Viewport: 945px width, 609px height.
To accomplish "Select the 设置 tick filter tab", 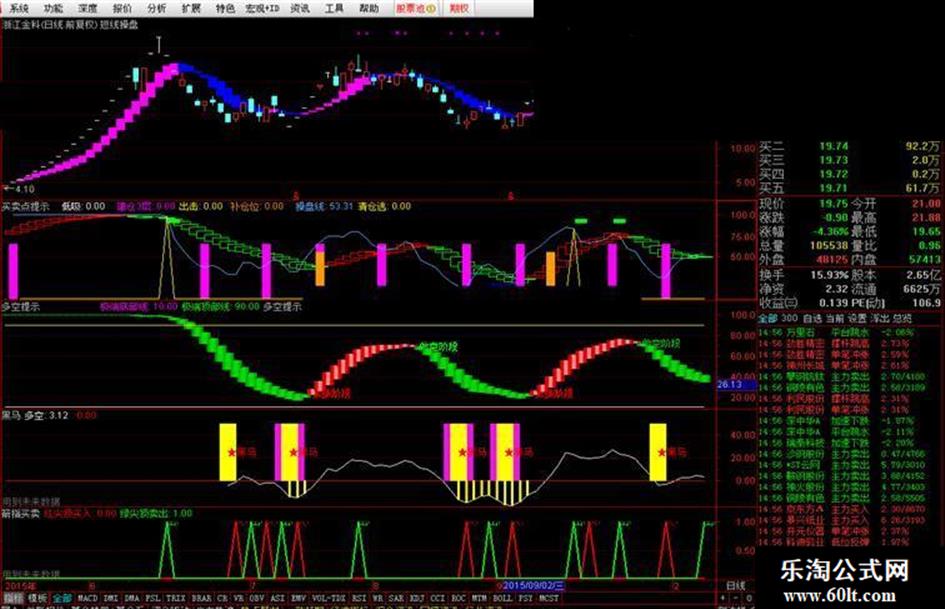I will [x=857, y=318].
